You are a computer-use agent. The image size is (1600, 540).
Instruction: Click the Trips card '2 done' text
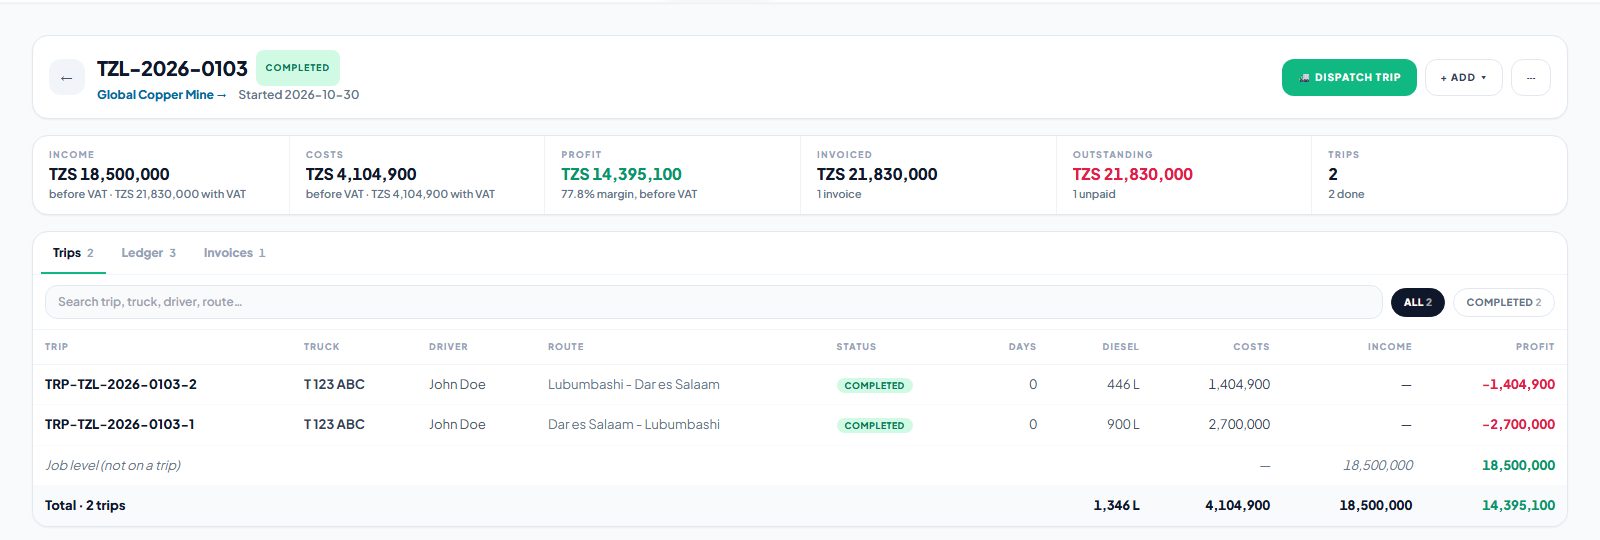point(1346,194)
